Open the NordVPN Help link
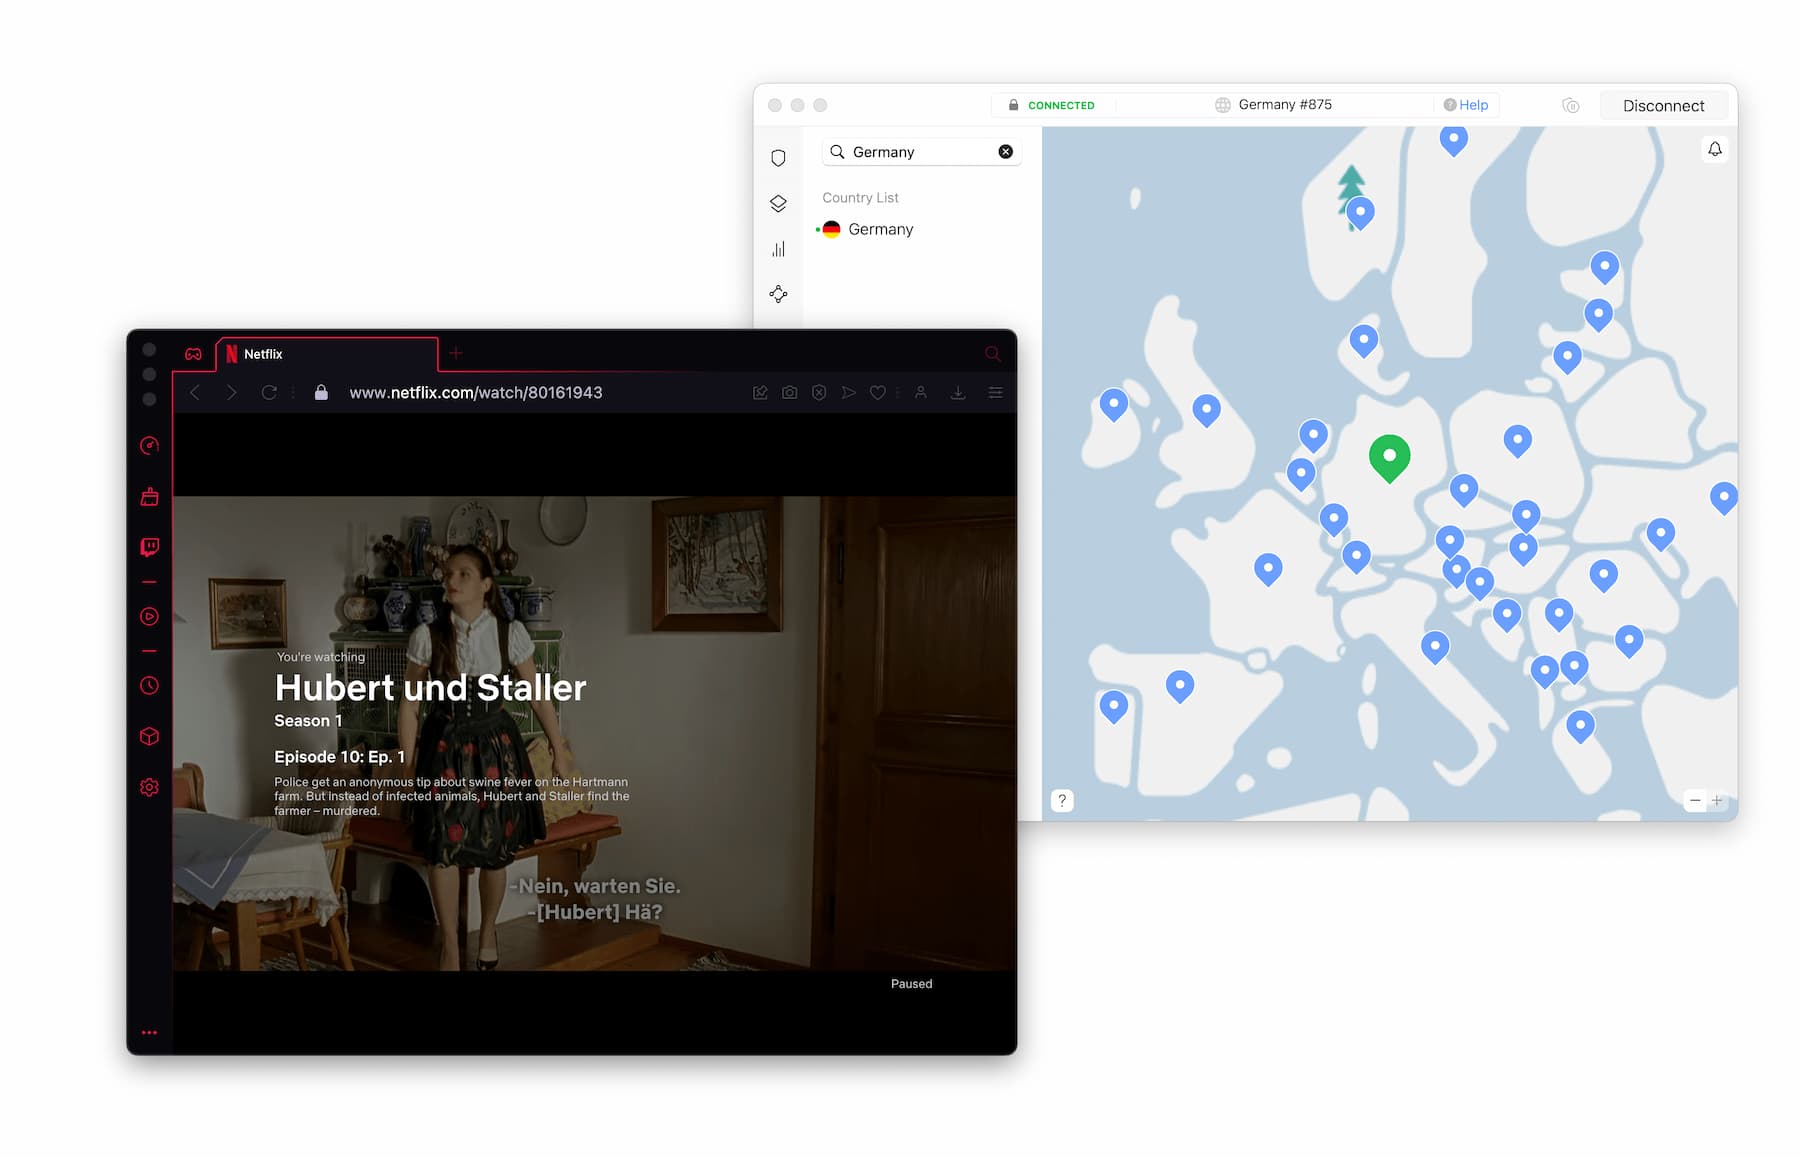This screenshot has height=1157, width=1800. point(1466,105)
